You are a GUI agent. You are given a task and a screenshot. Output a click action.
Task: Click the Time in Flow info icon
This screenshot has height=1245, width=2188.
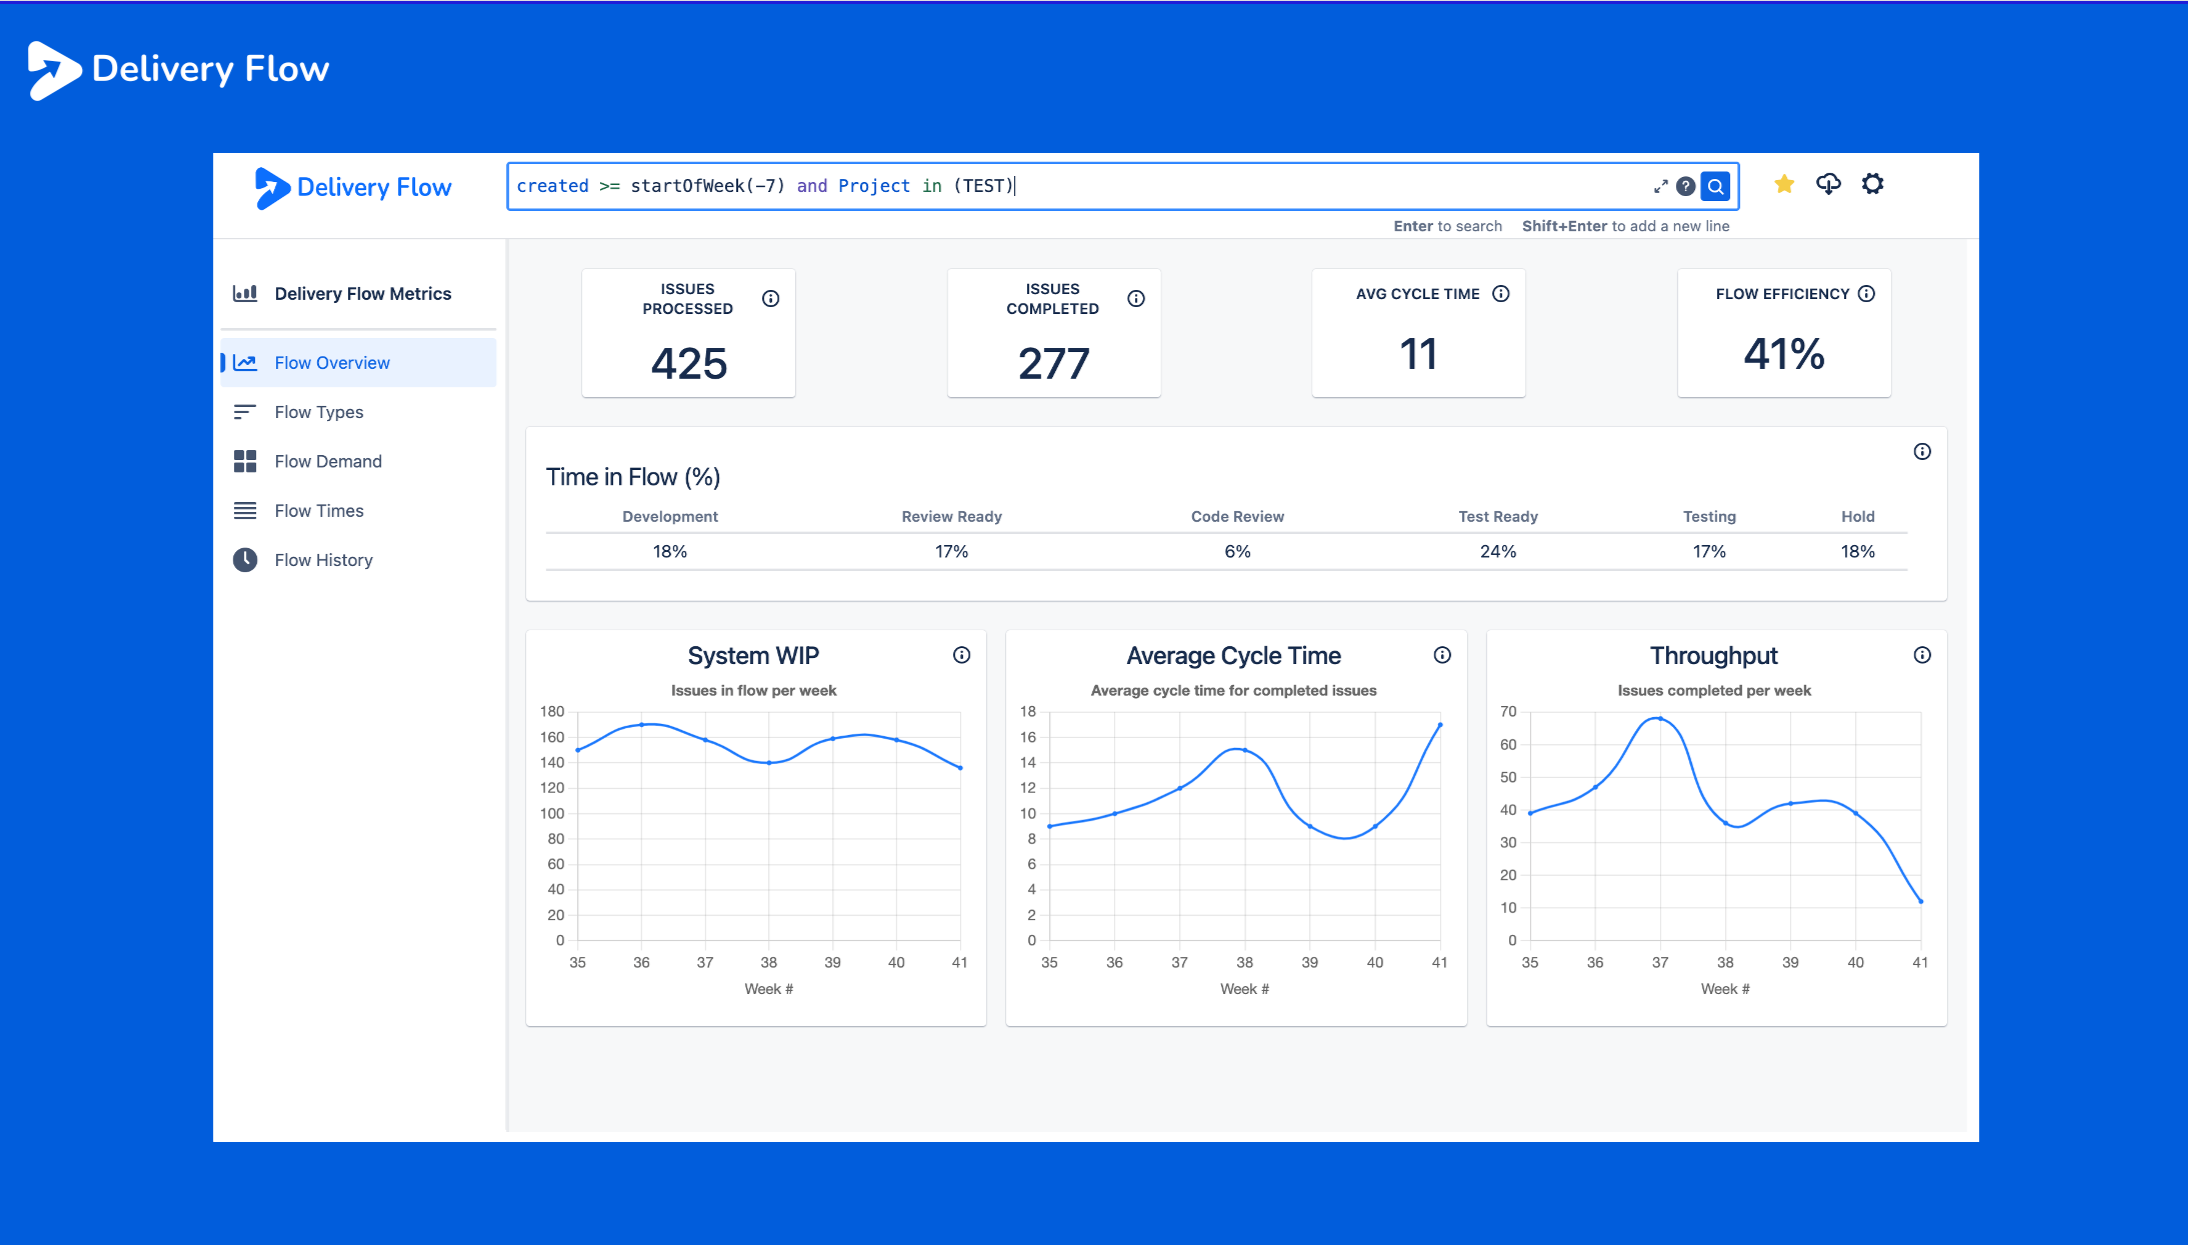tap(1922, 452)
